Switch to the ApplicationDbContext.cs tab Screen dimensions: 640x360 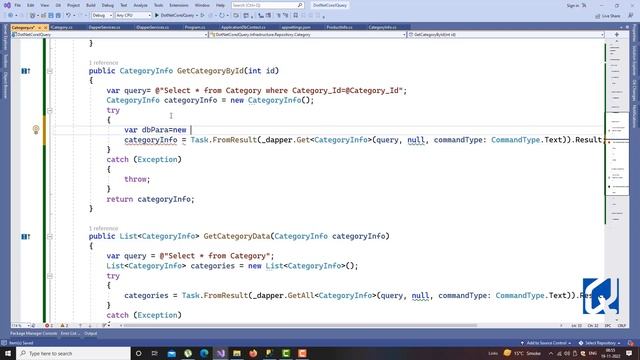pyautogui.click(x=243, y=27)
